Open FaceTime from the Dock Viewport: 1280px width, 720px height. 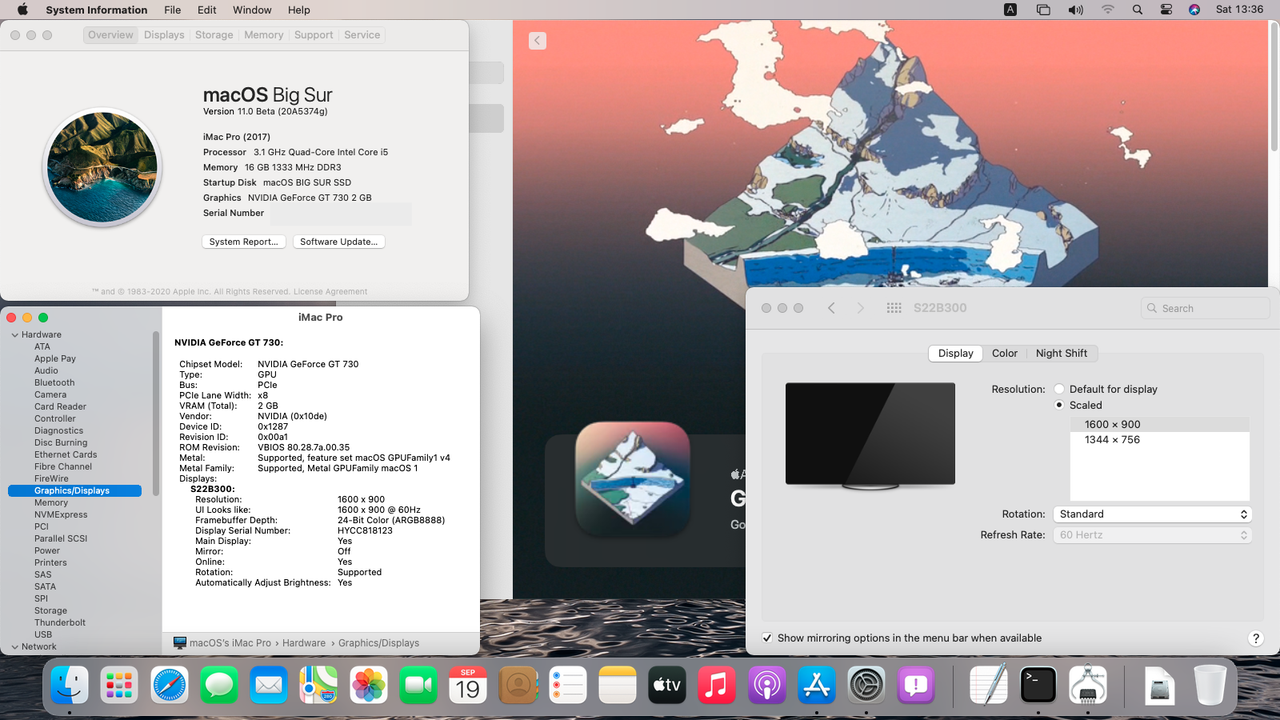pos(419,685)
